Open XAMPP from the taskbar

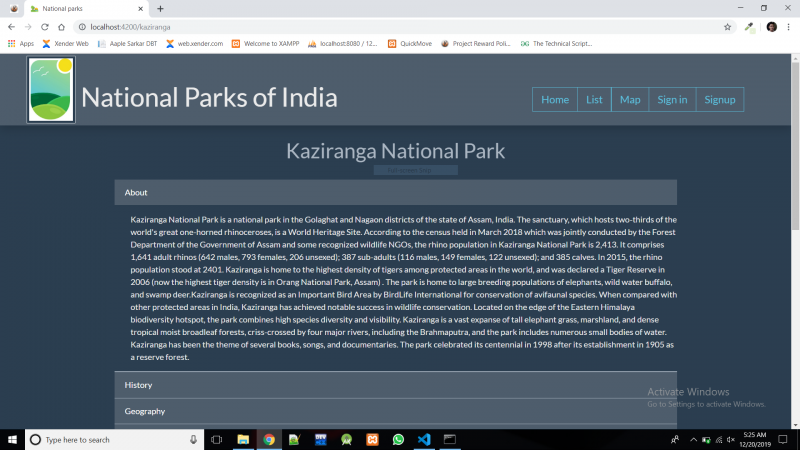click(372, 439)
